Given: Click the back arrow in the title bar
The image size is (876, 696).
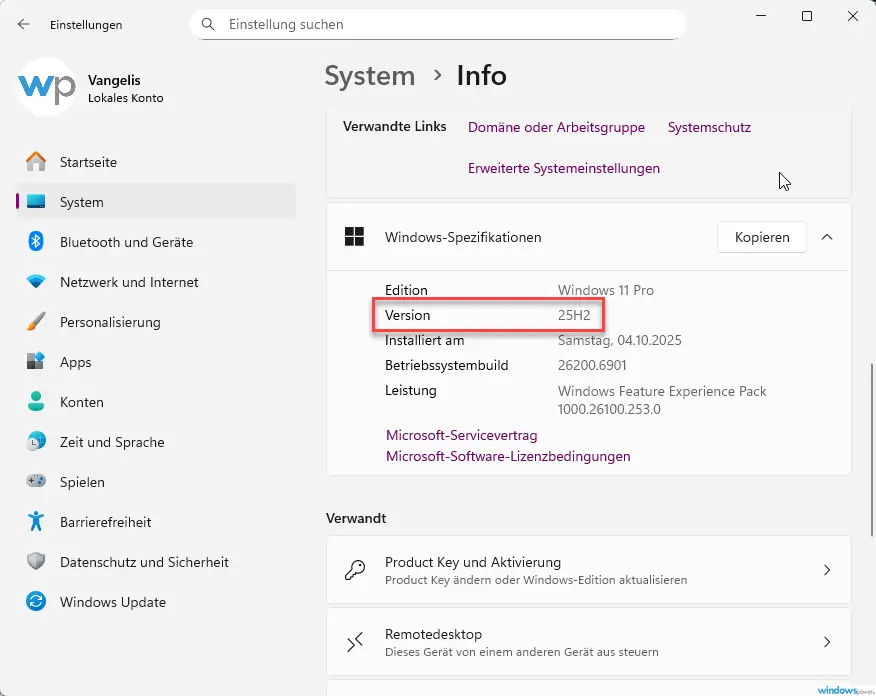Looking at the screenshot, I should coord(24,24).
